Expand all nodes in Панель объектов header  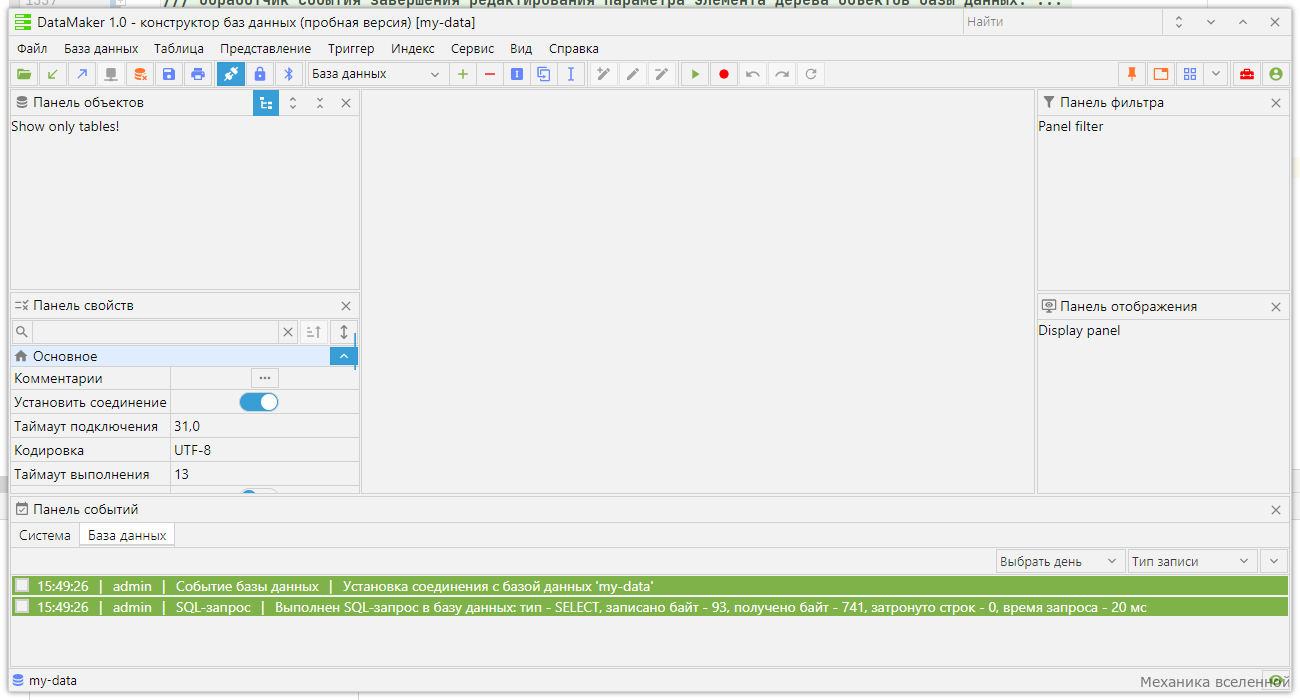[293, 103]
